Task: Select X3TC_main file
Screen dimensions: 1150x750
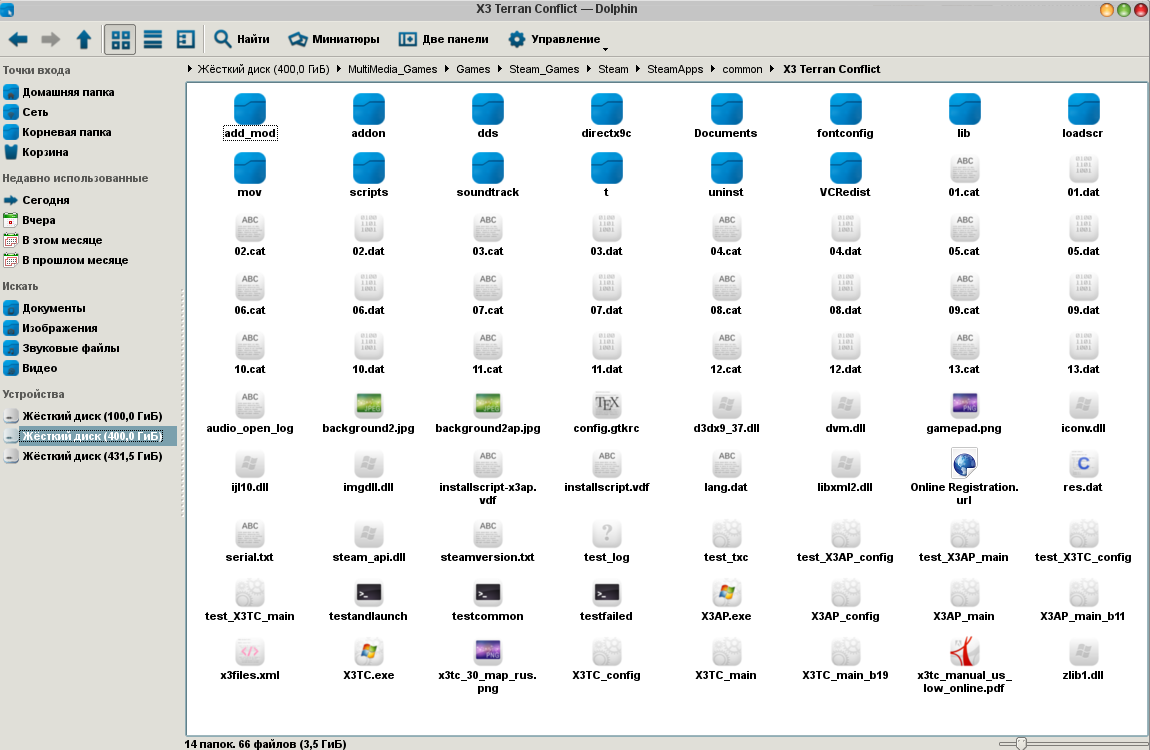Action: 726,659
